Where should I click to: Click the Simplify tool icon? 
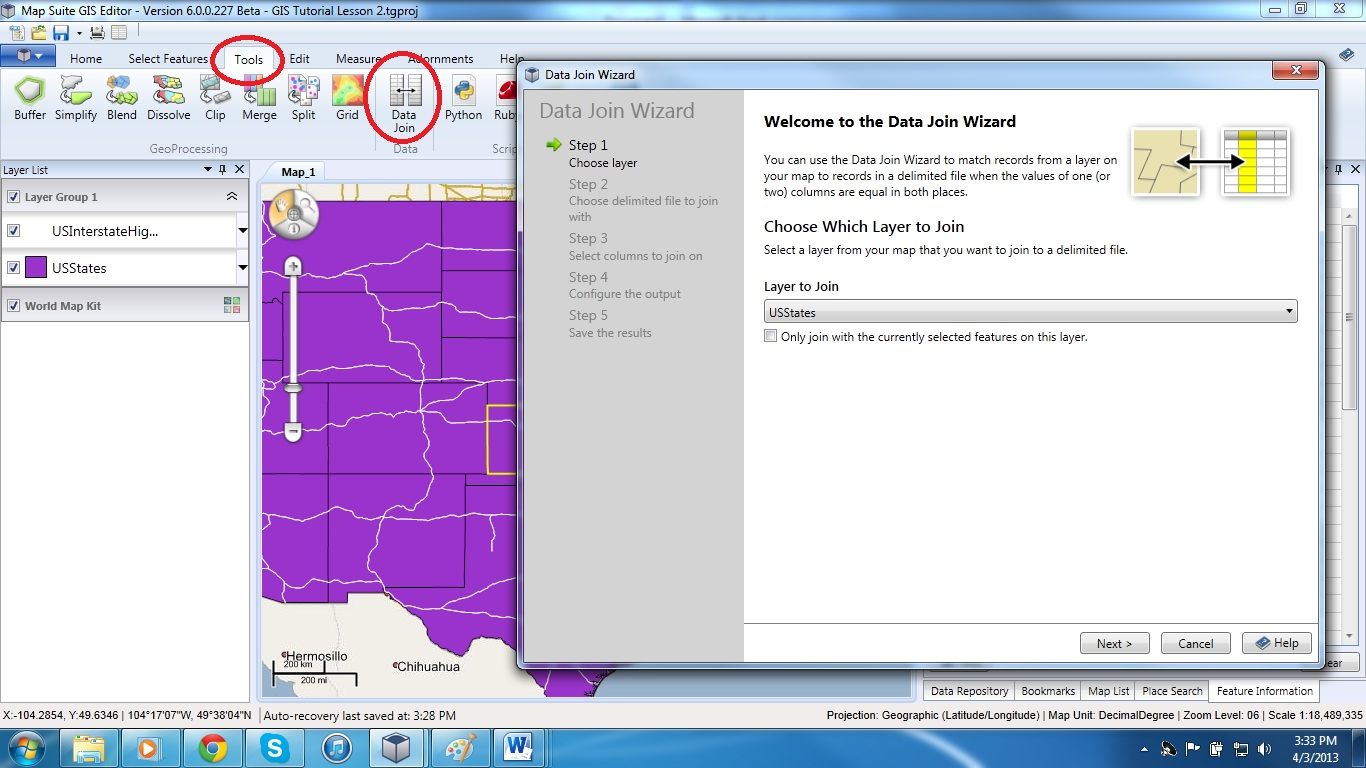[76, 98]
